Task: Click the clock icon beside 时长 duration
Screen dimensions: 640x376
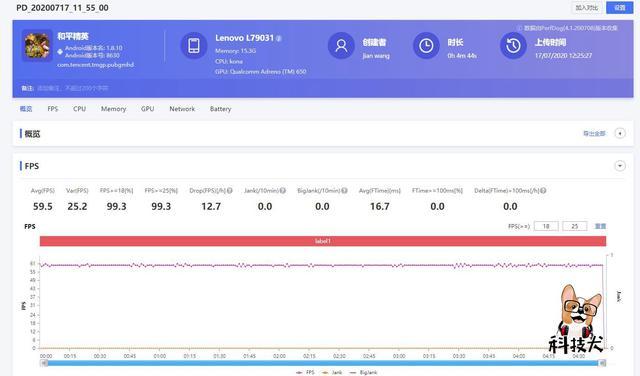Action: (x=426, y=45)
